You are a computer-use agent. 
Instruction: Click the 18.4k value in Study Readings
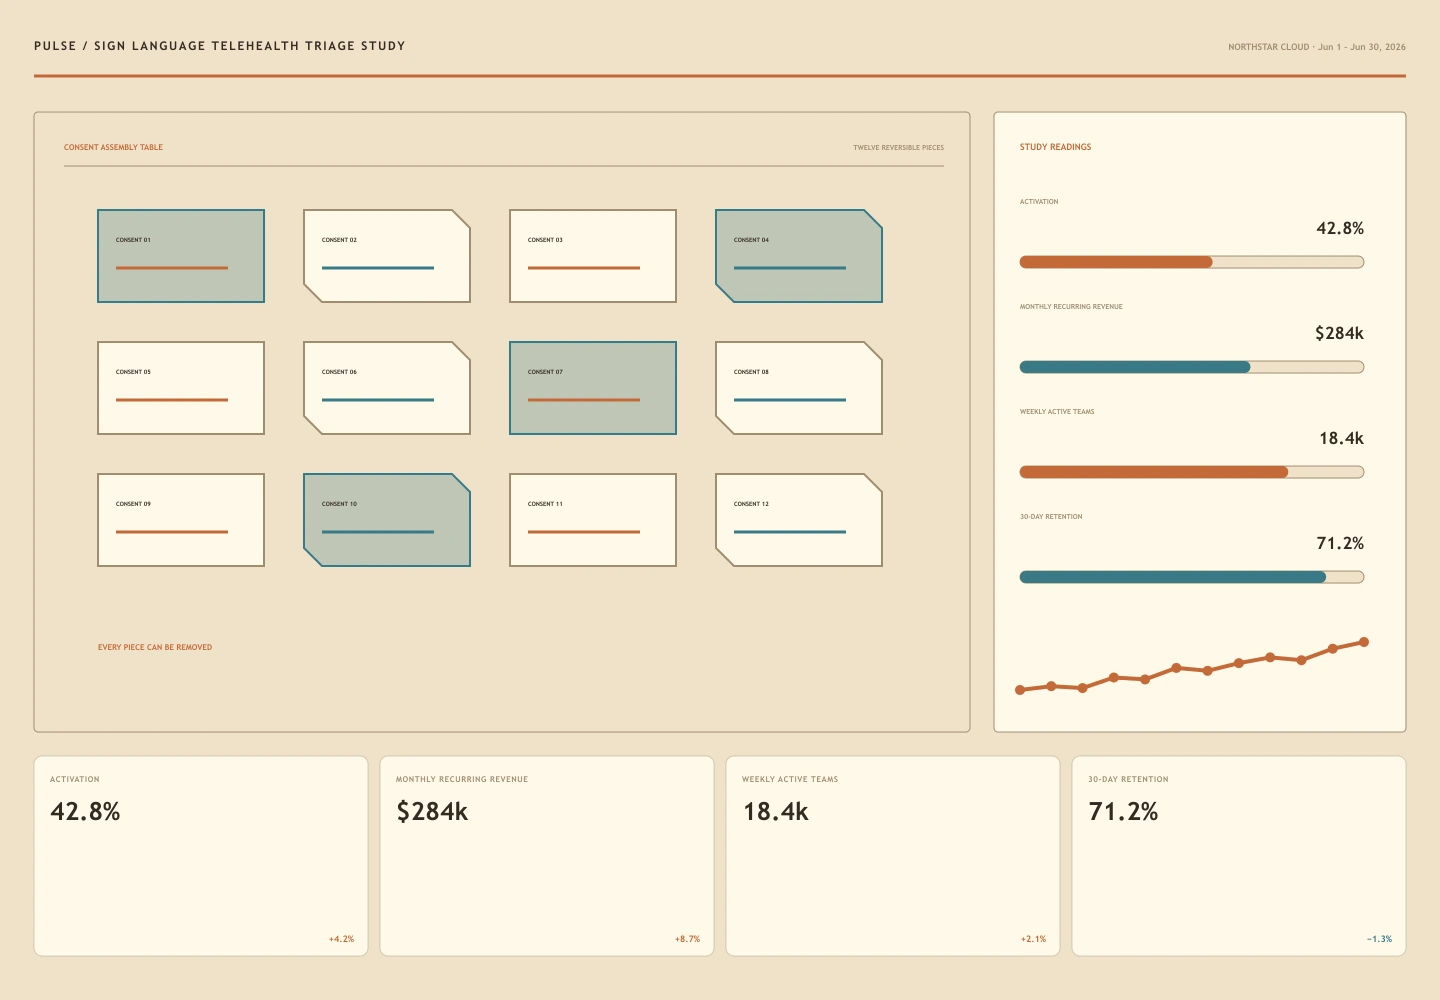tap(1341, 438)
